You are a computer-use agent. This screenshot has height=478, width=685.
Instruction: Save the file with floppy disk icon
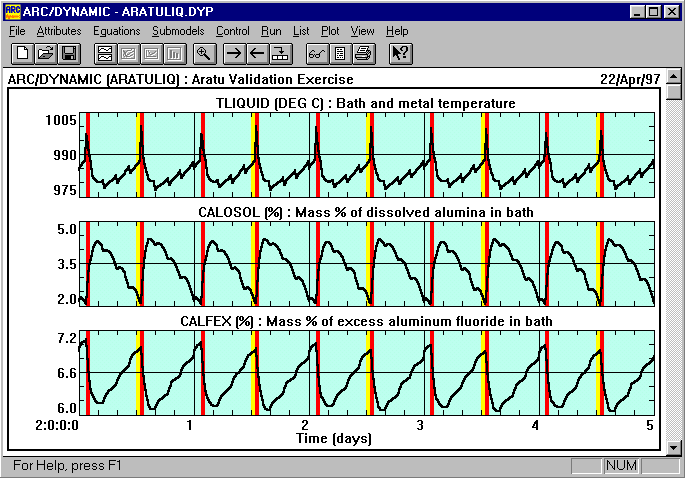pyautogui.click(x=69, y=53)
